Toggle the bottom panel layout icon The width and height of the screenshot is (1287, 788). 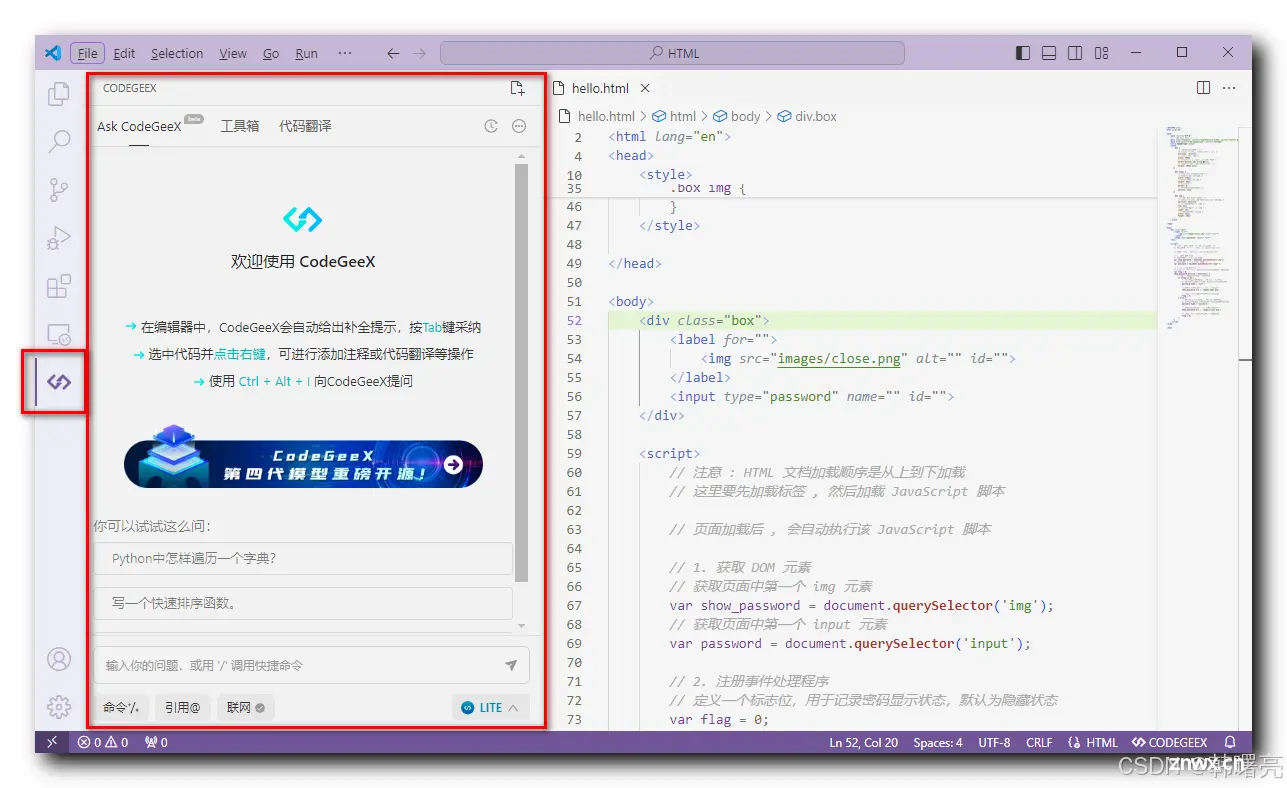[1049, 53]
